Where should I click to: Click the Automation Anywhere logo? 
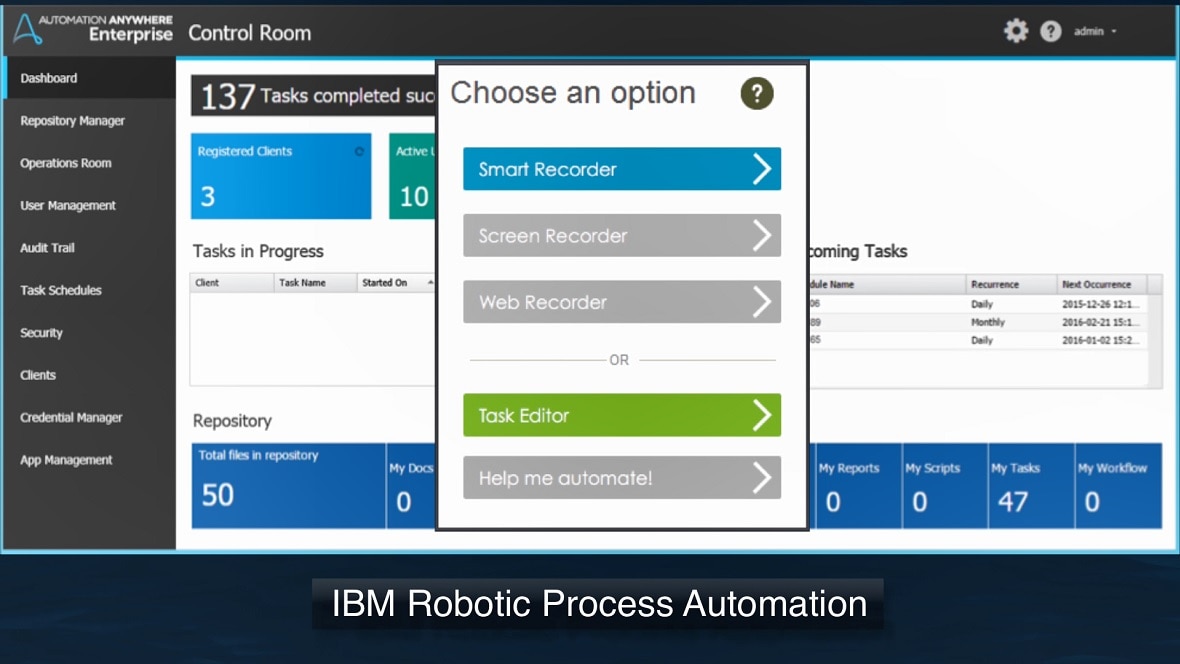point(93,29)
